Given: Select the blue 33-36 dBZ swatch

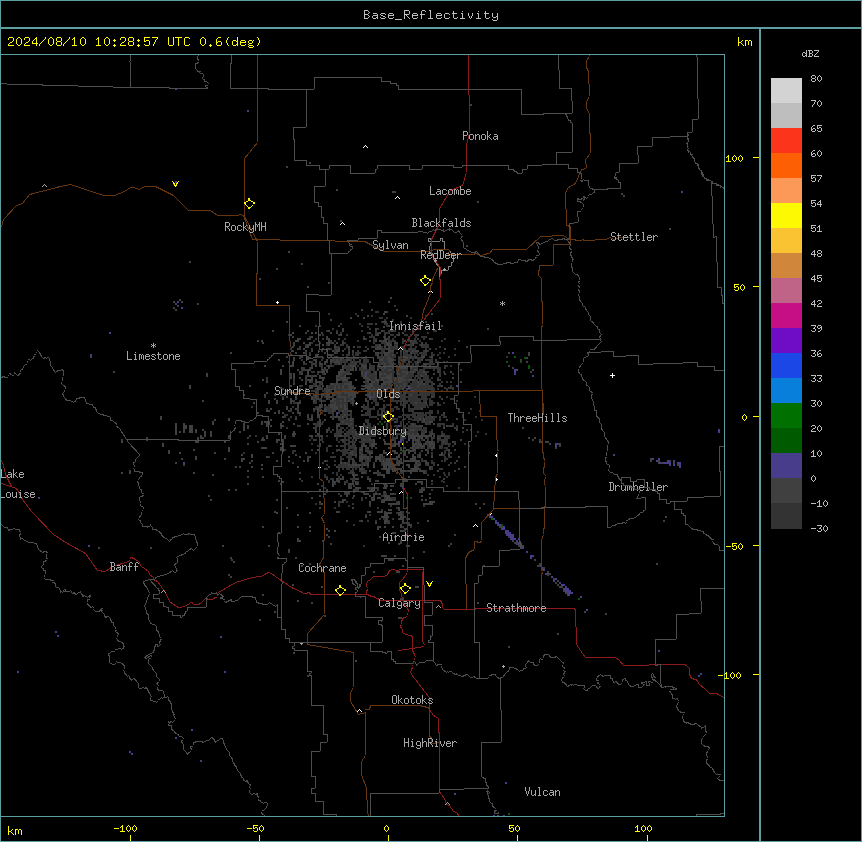Looking at the screenshot, I should click(786, 365).
